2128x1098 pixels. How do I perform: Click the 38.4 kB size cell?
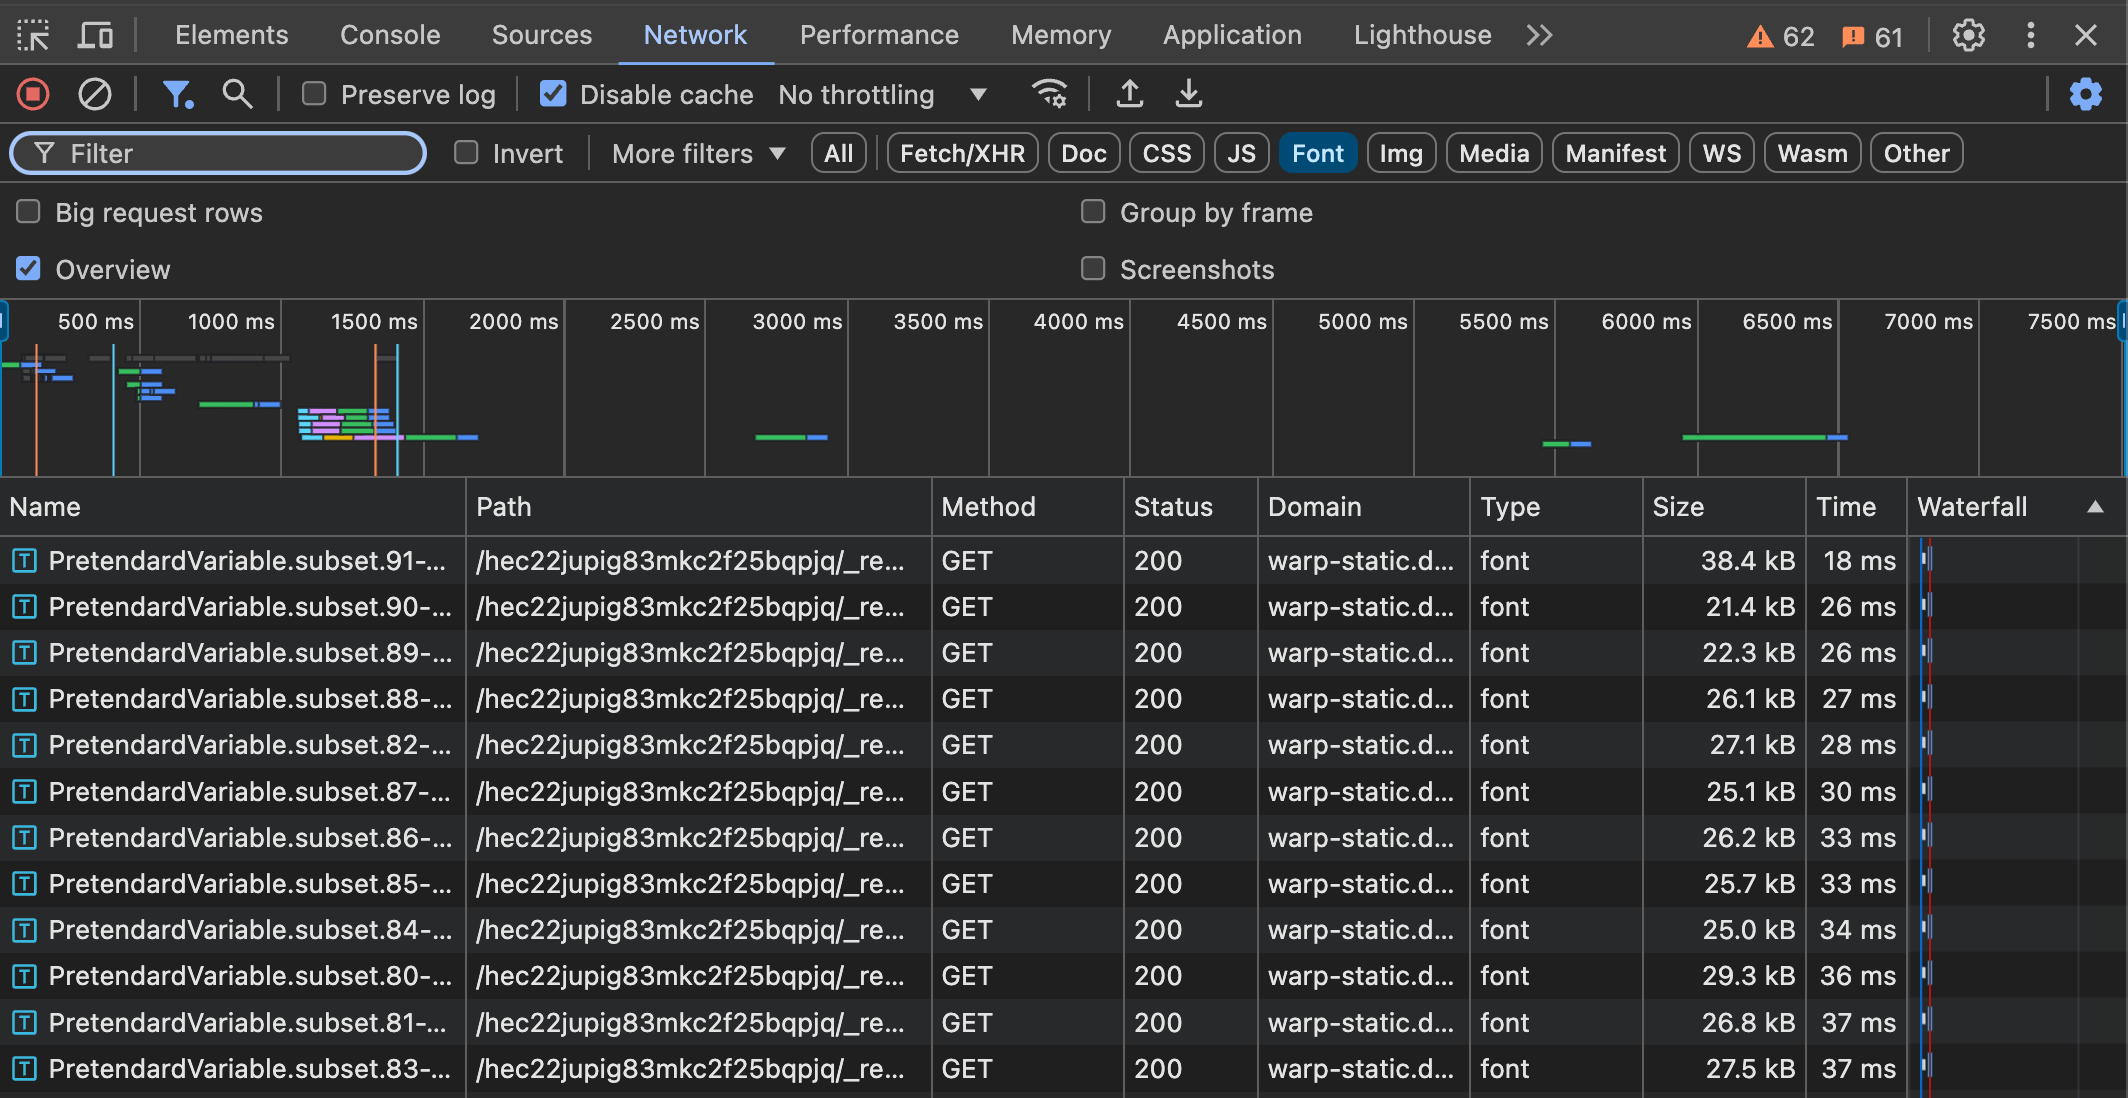click(1723, 561)
